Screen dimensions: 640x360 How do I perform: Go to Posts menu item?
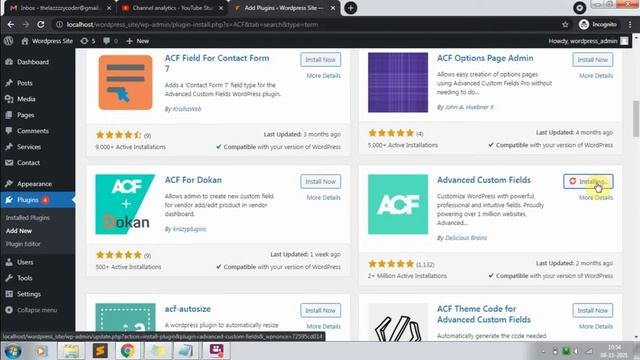pyautogui.click(x=24, y=83)
